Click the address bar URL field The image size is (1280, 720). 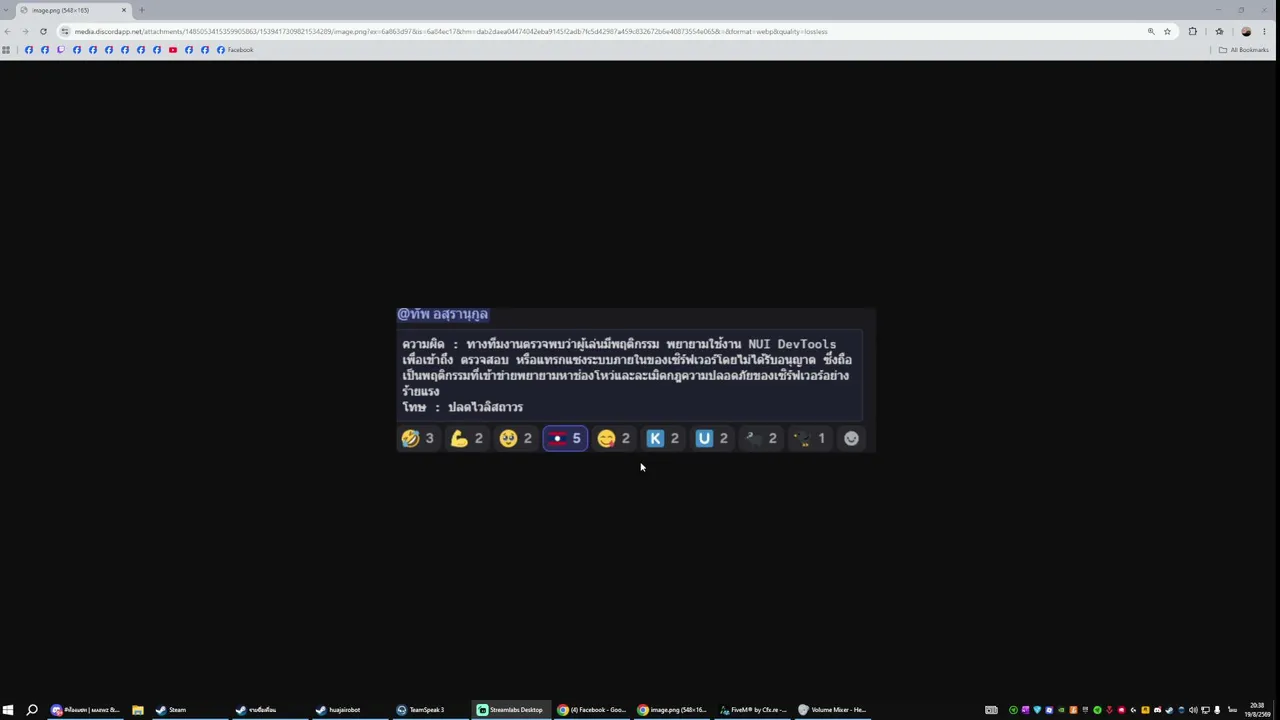(600, 31)
